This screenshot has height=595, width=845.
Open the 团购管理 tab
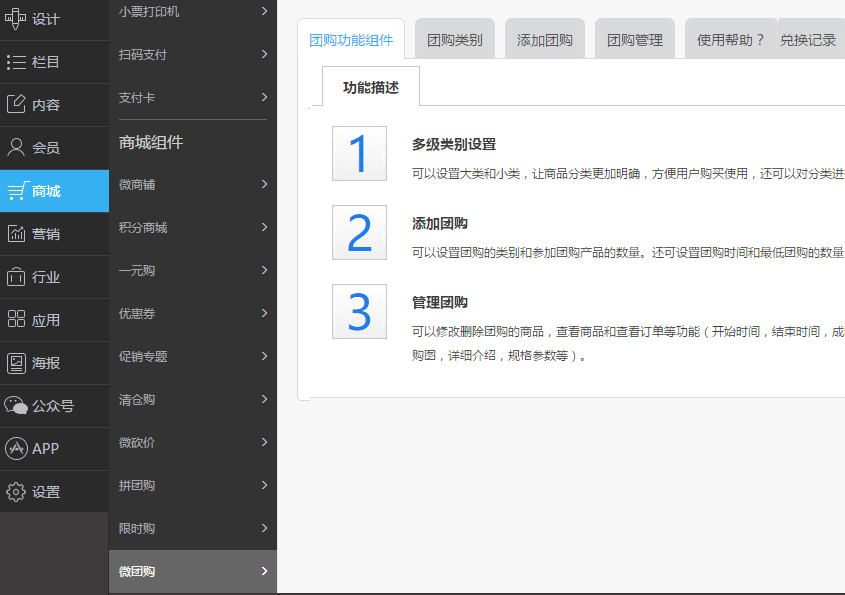pyautogui.click(x=634, y=40)
